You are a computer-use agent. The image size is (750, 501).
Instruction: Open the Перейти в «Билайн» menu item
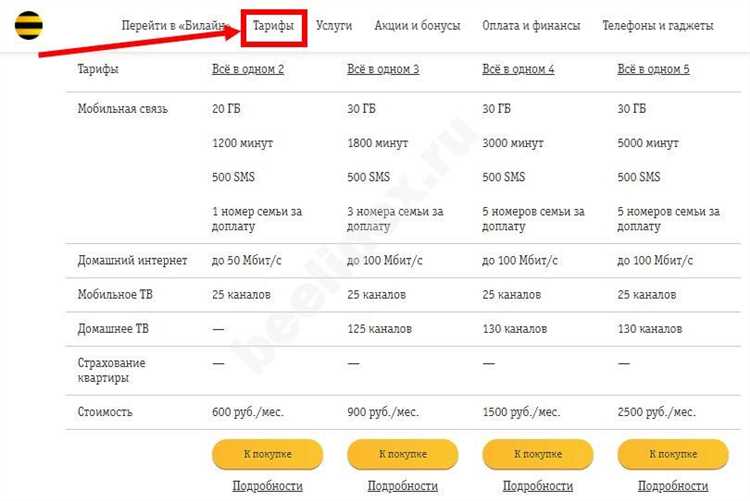click(175, 25)
